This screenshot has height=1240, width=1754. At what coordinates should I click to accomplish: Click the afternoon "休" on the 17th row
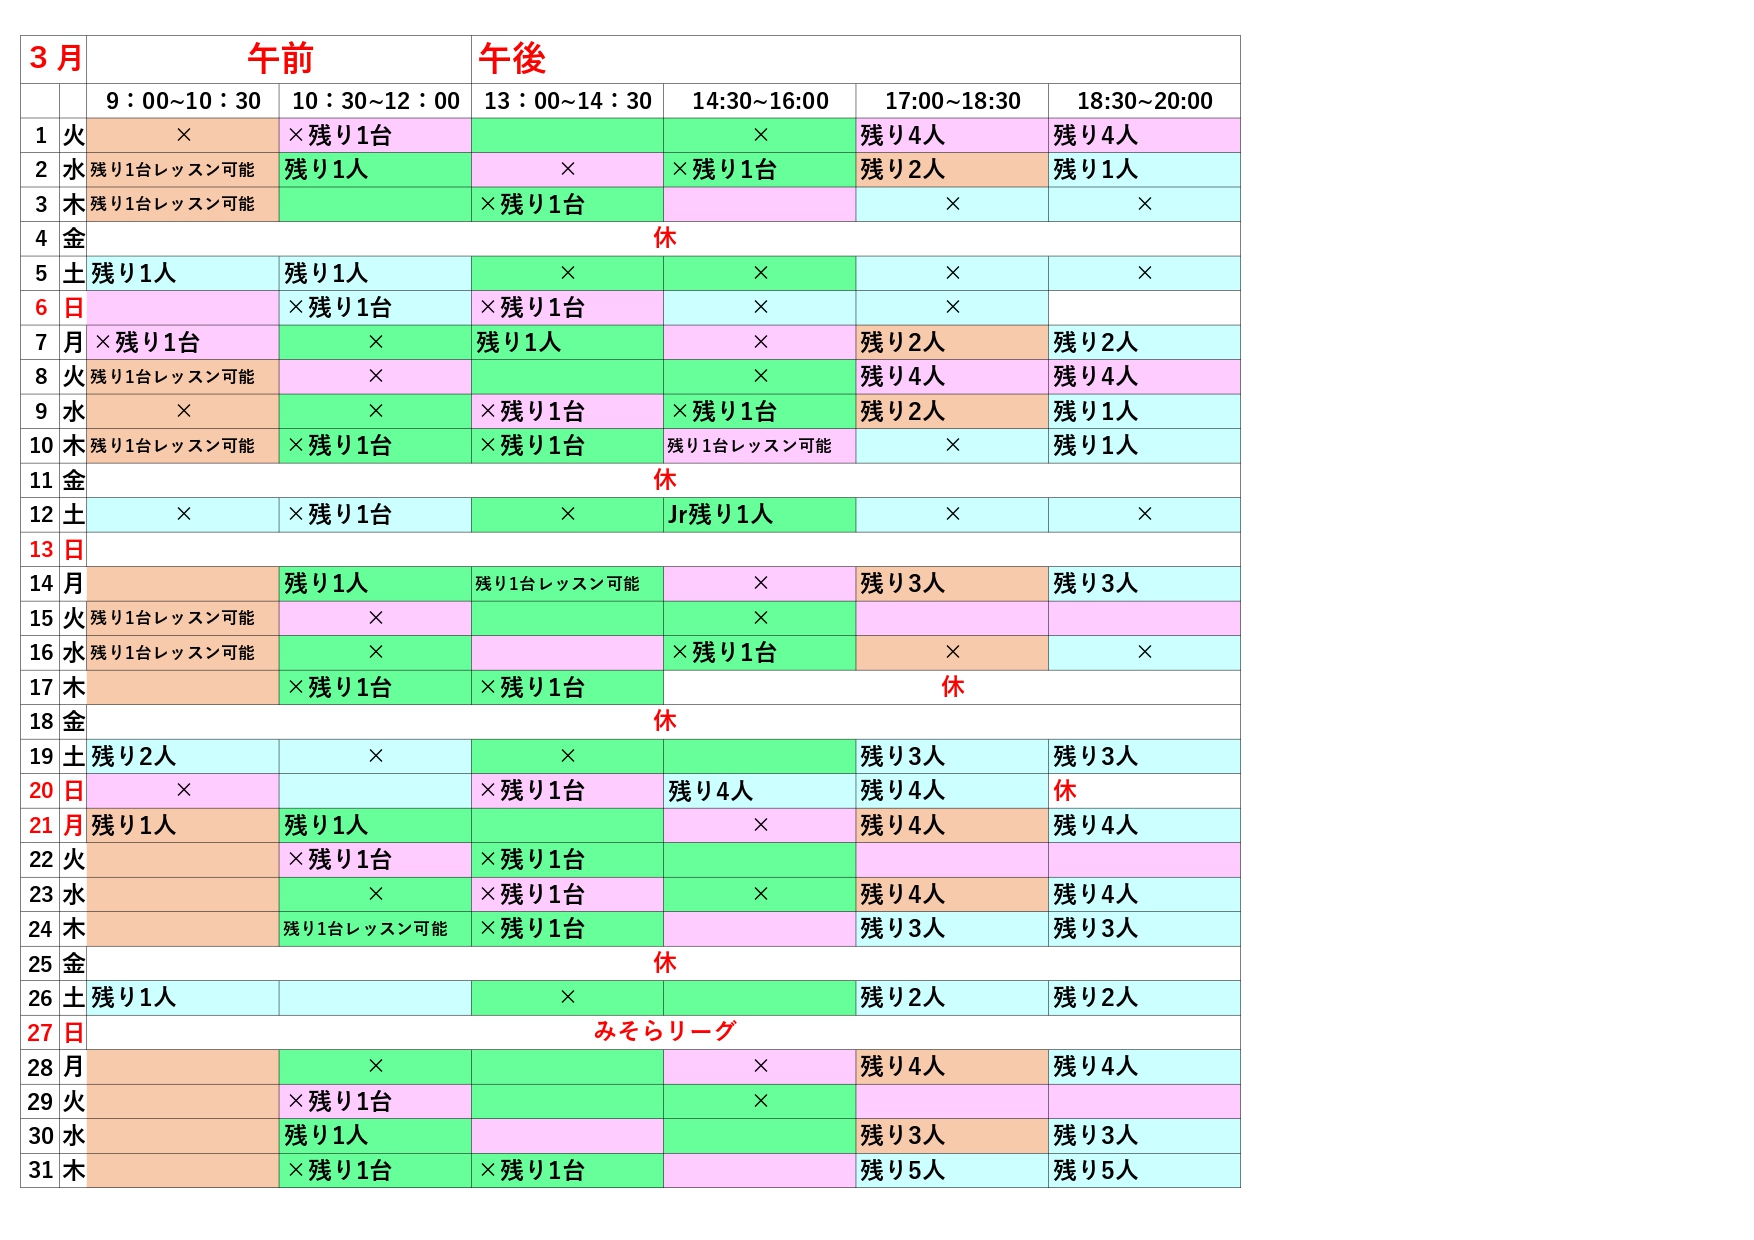point(952,687)
